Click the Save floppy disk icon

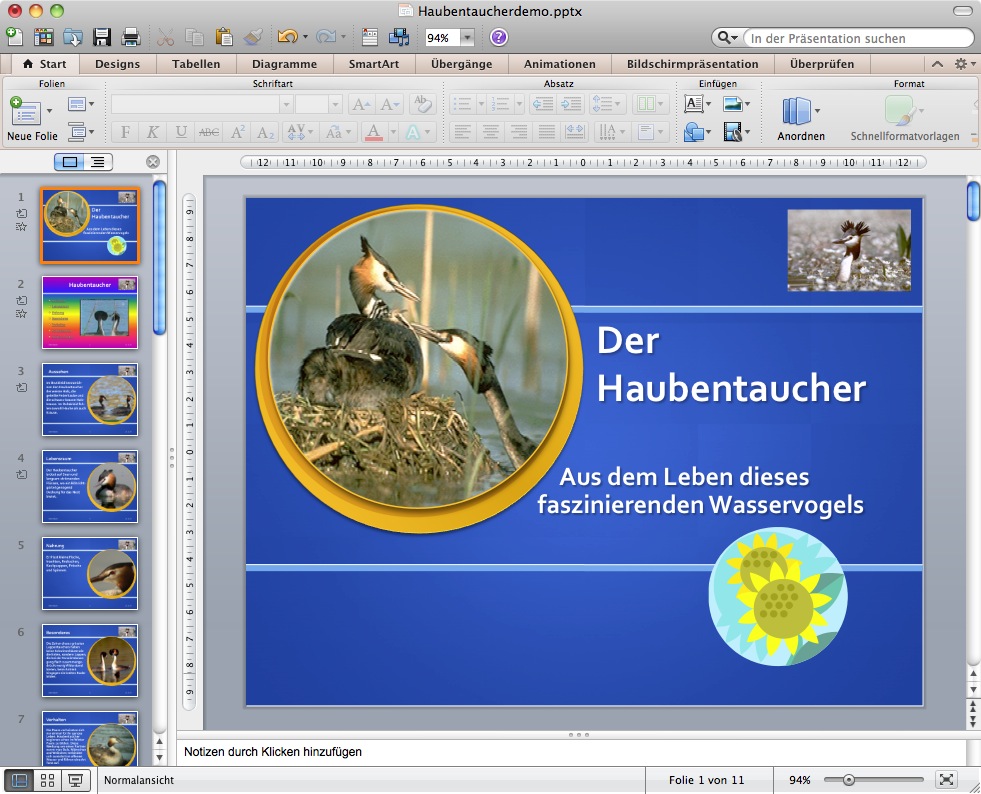coord(102,38)
